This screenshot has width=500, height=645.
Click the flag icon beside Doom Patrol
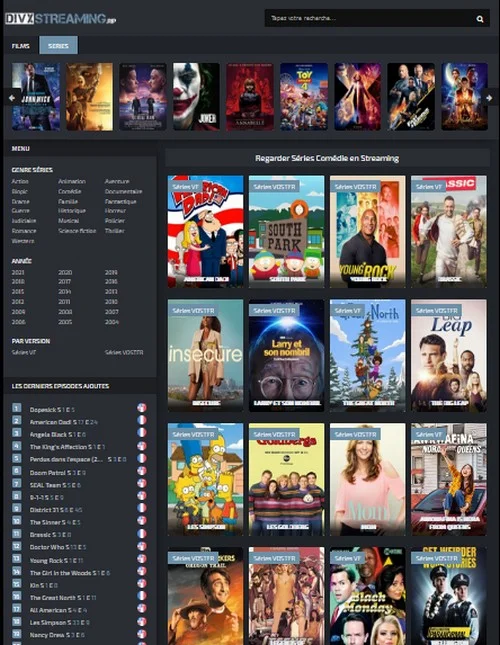(x=142, y=471)
